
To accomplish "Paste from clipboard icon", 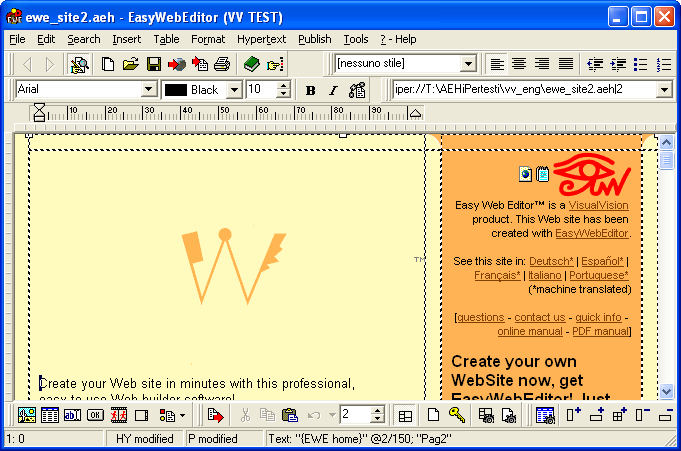I will (x=290, y=415).
